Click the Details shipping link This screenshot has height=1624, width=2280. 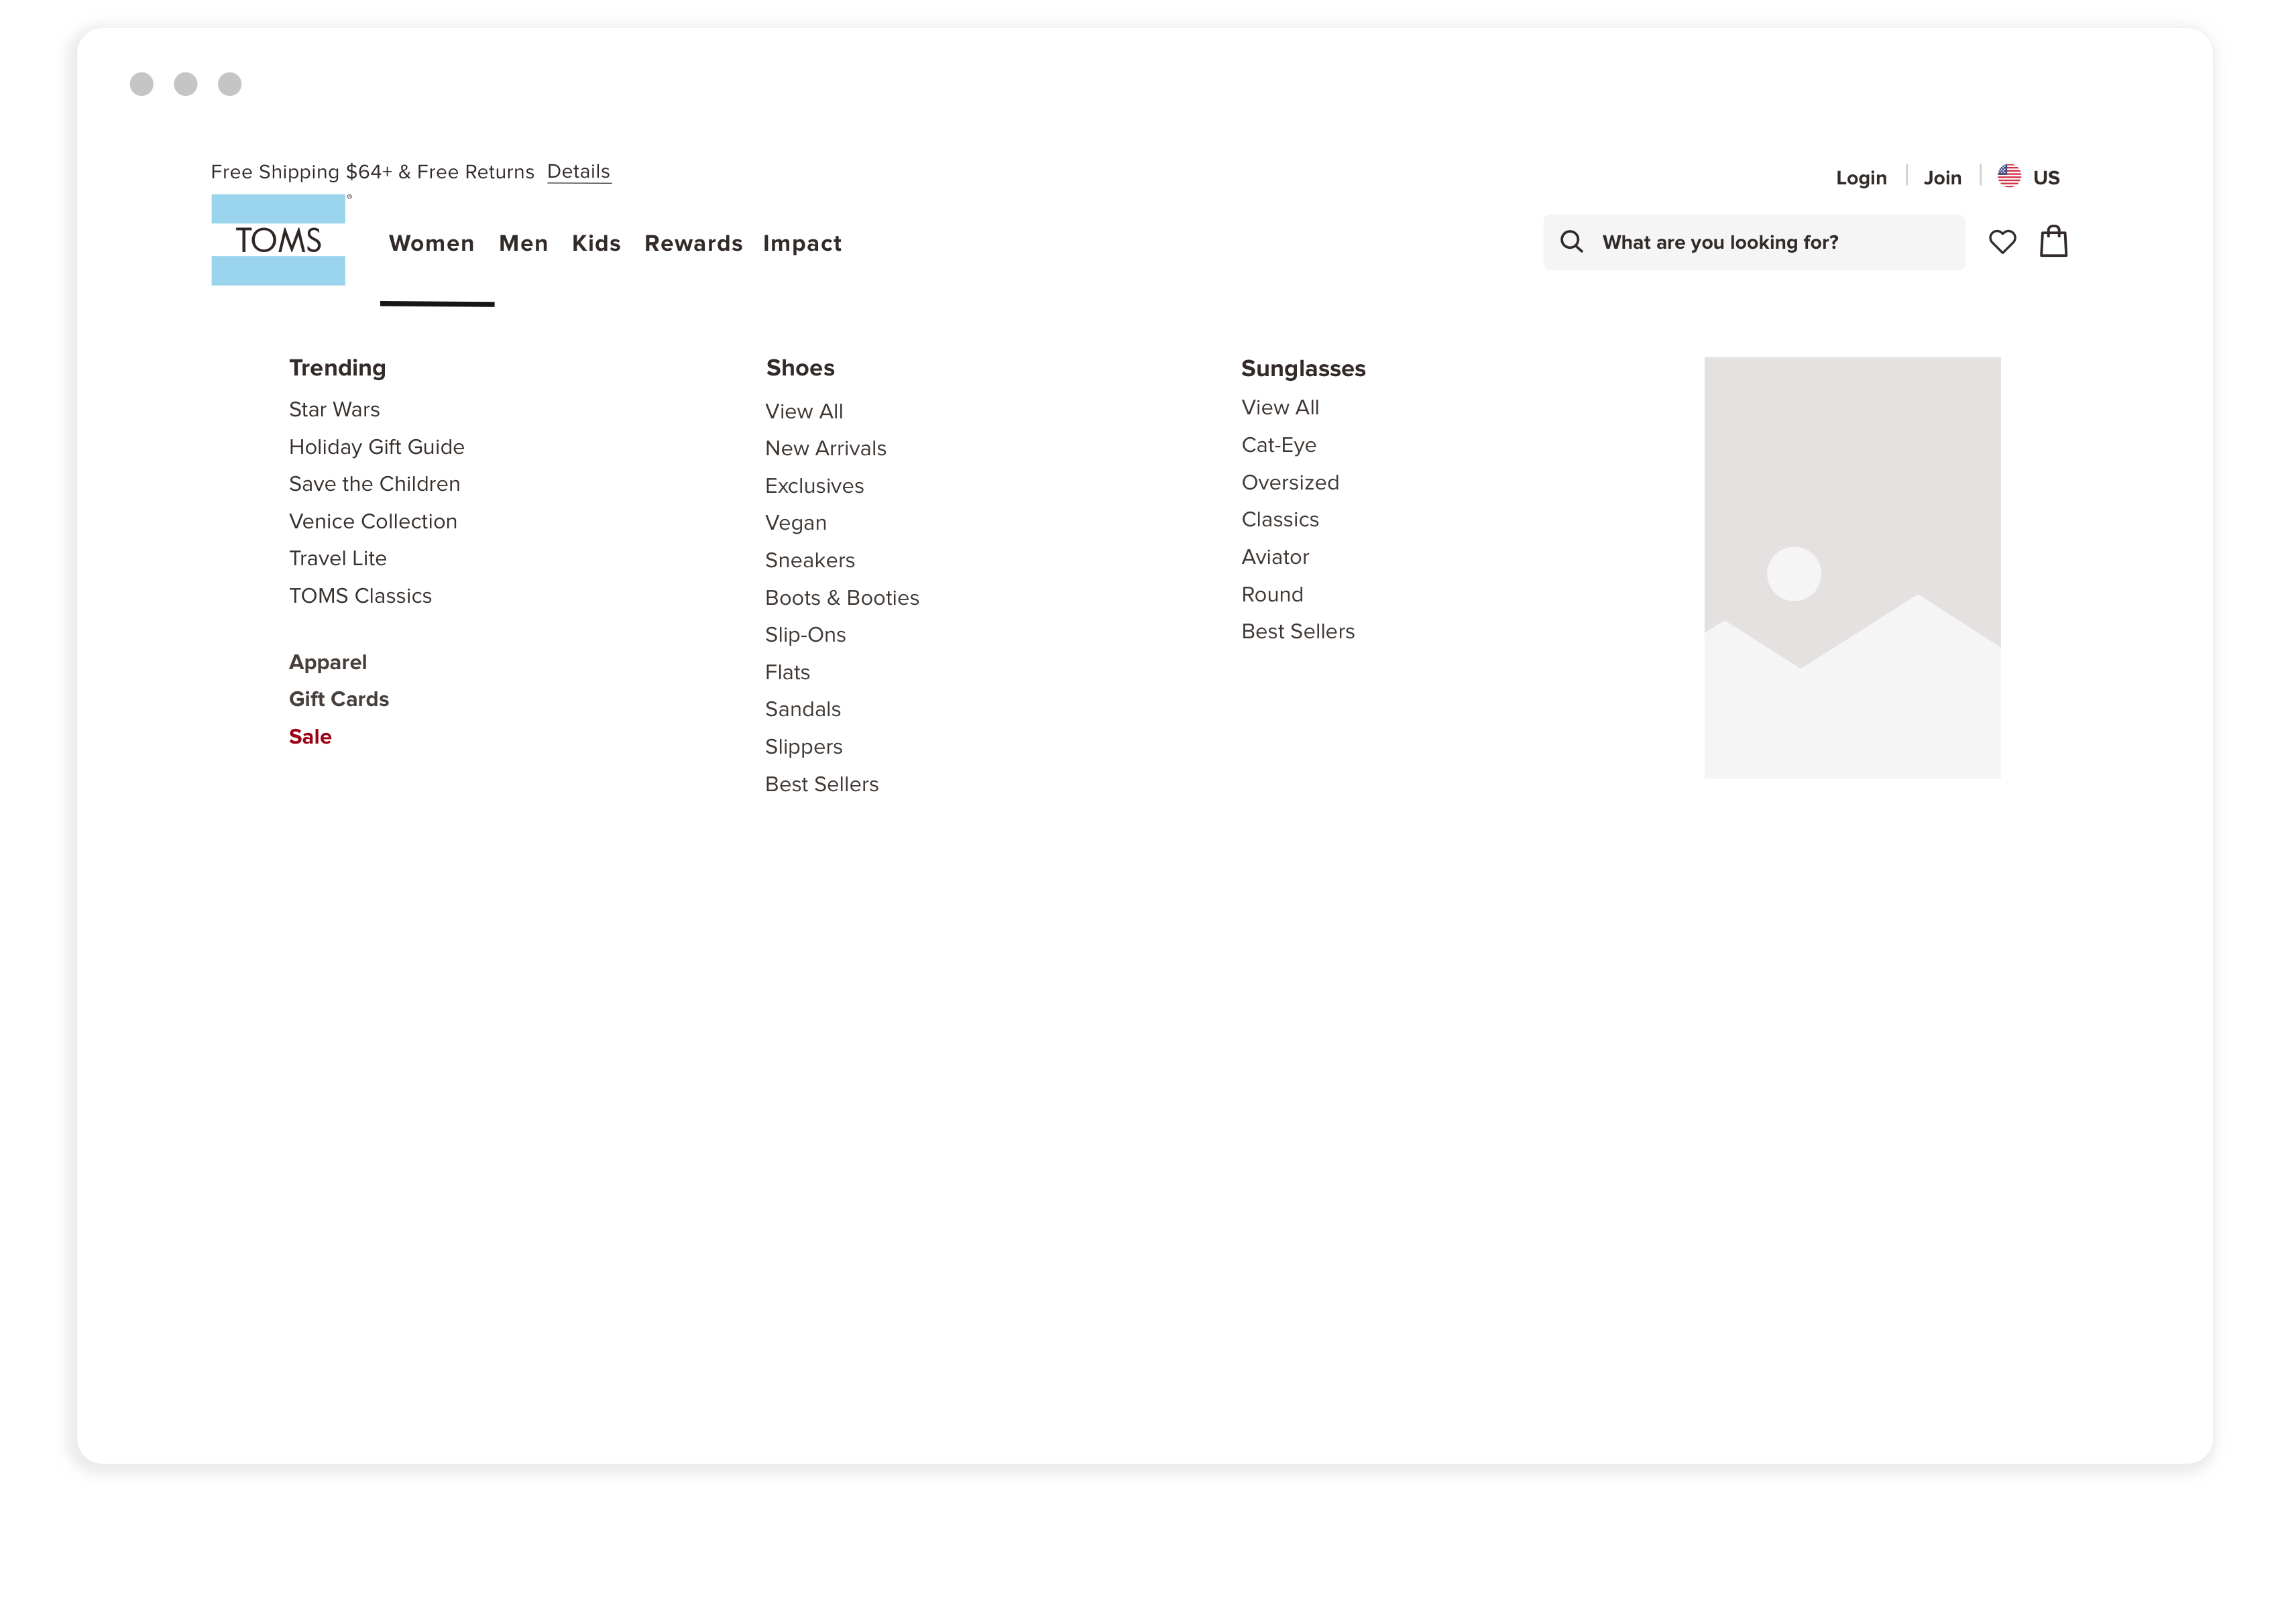(x=578, y=172)
